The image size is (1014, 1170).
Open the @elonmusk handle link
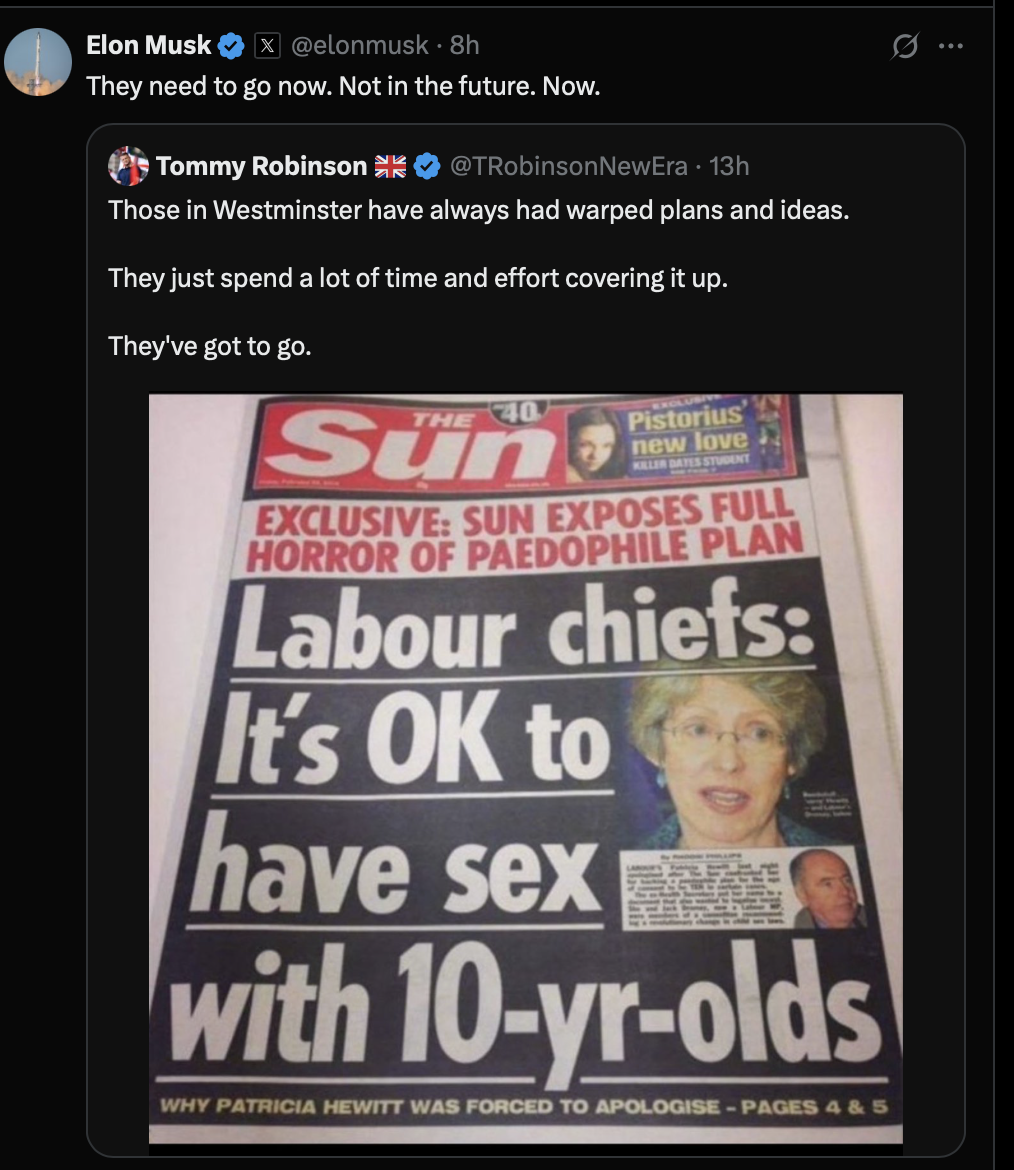coord(359,45)
